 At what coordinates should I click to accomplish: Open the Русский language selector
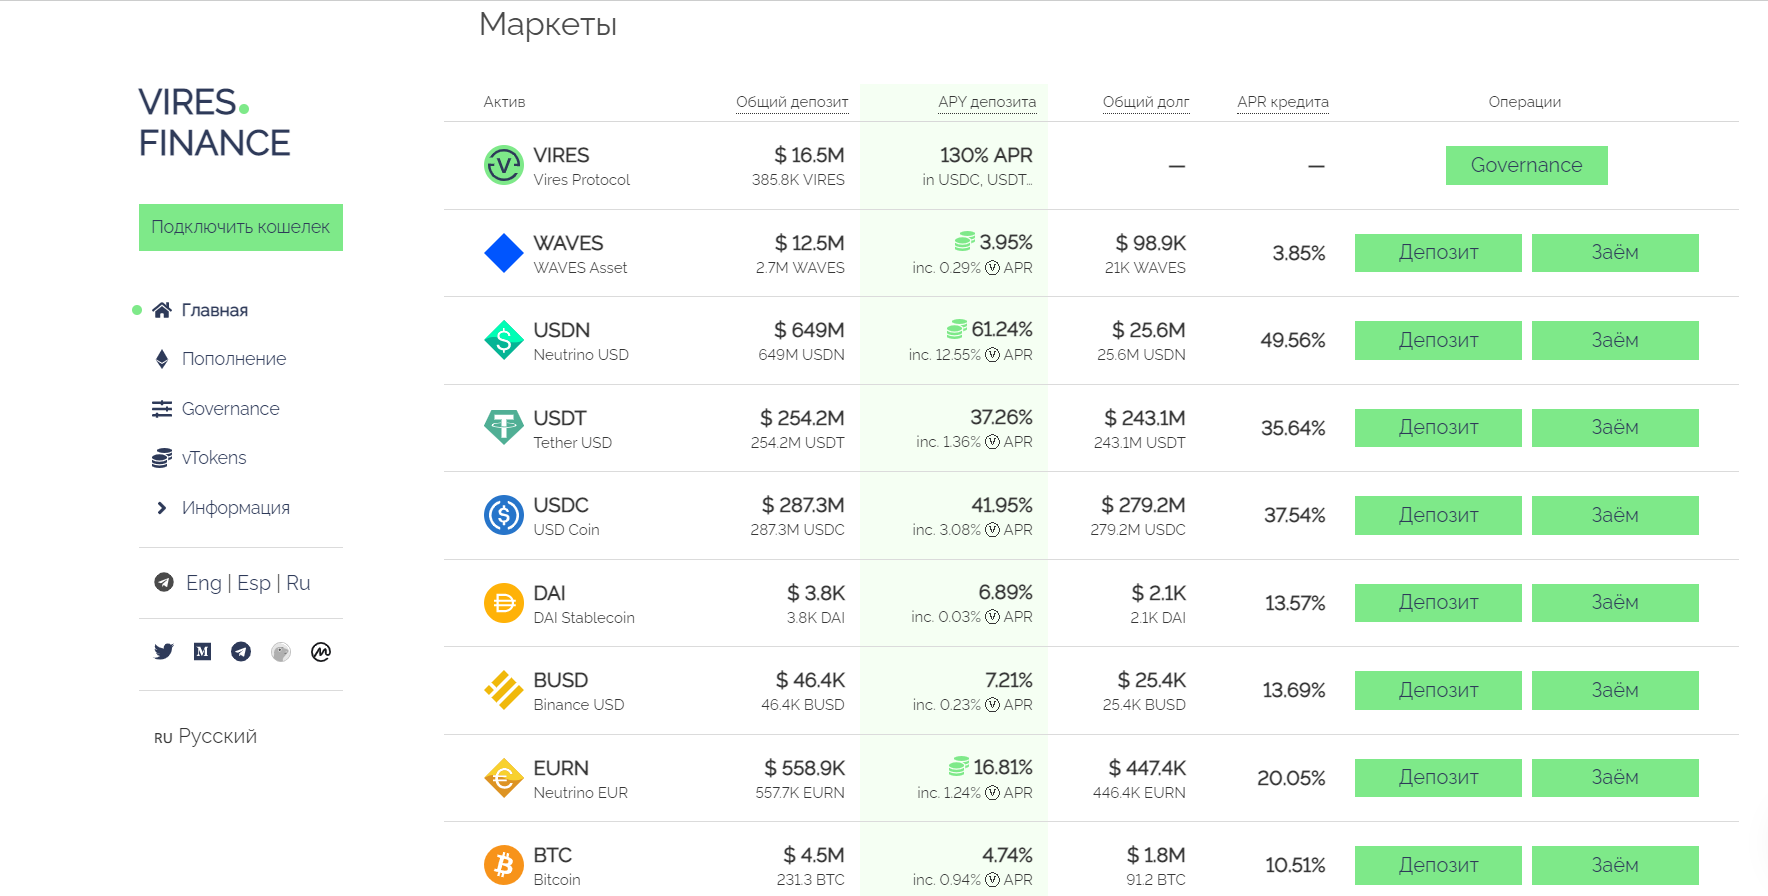pos(205,735)
